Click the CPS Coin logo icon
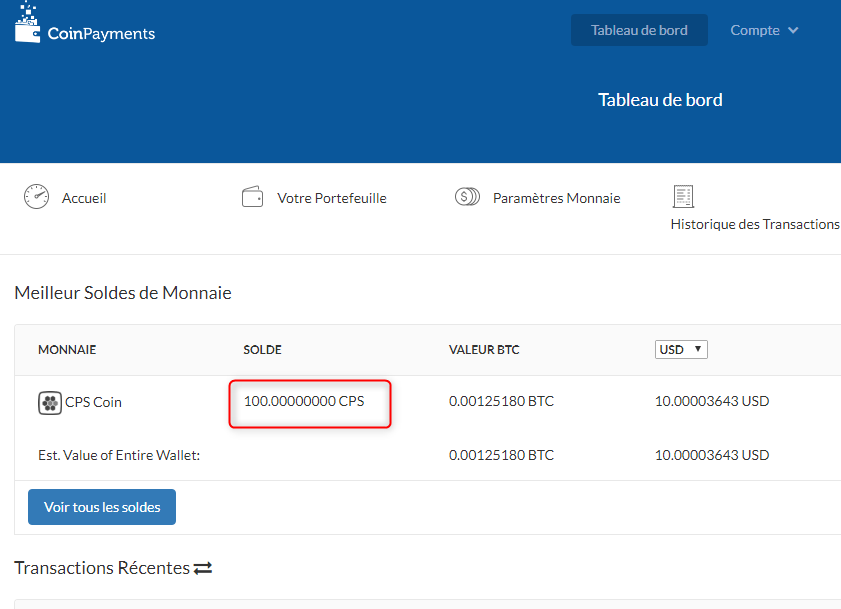Screen dimensions: 841x609 point(50,403)
